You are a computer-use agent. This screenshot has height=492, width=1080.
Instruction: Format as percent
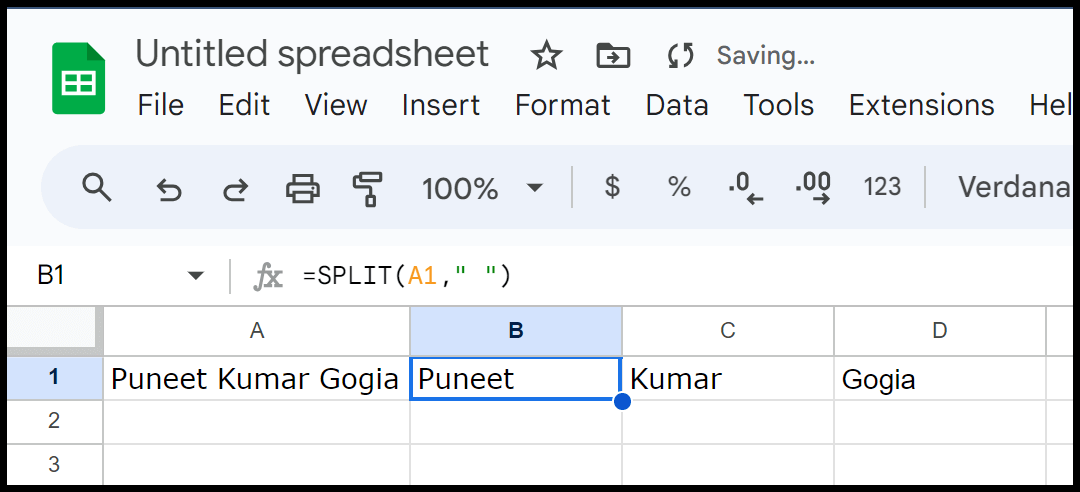[679, 186]
